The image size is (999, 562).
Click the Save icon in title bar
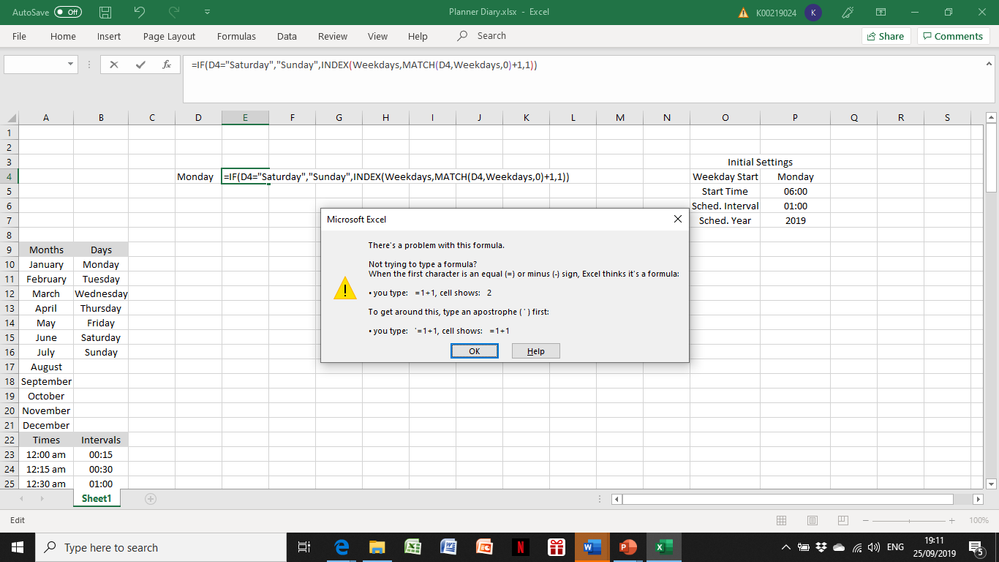(x=105, y=12)
